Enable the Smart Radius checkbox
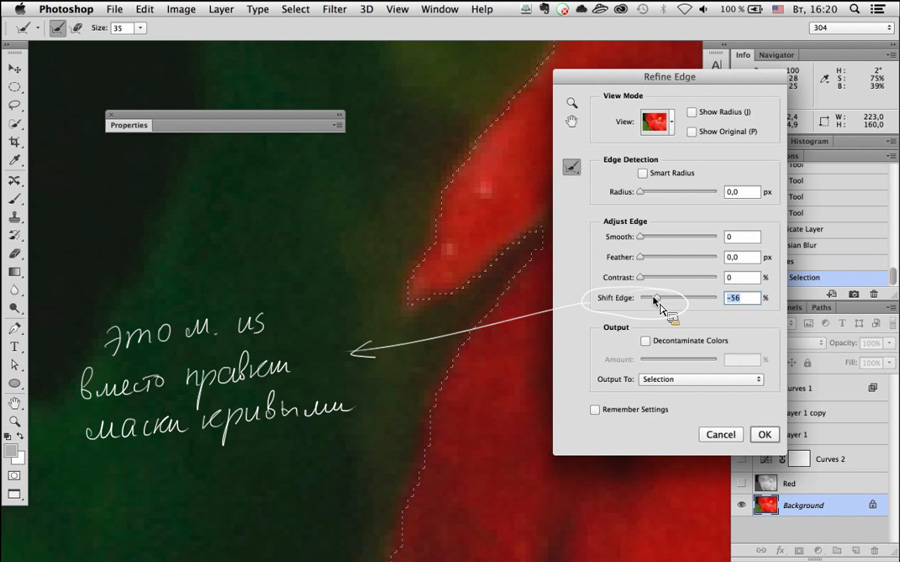Viewport: 900px width, 562px height. (x=643, y=173)
